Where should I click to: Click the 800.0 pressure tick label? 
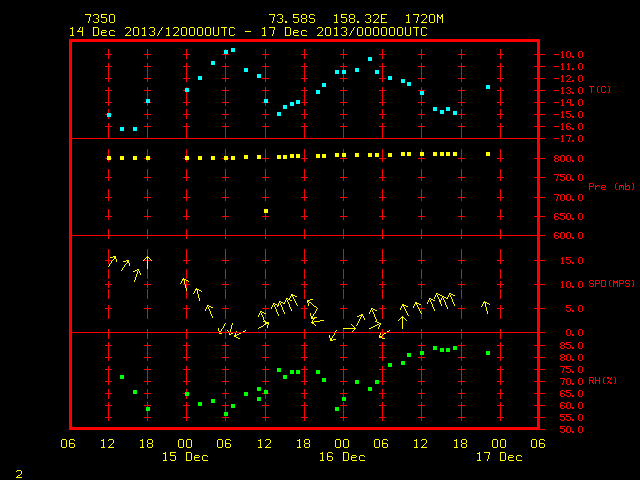coord(568,158)
